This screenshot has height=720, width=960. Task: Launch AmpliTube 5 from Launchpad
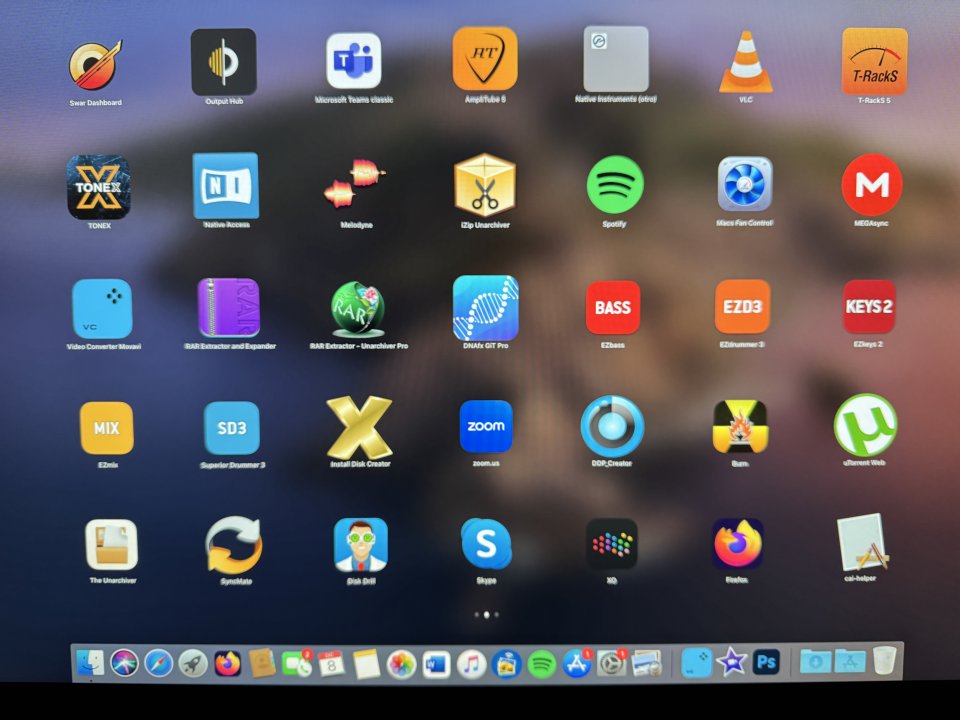[485, 59]
